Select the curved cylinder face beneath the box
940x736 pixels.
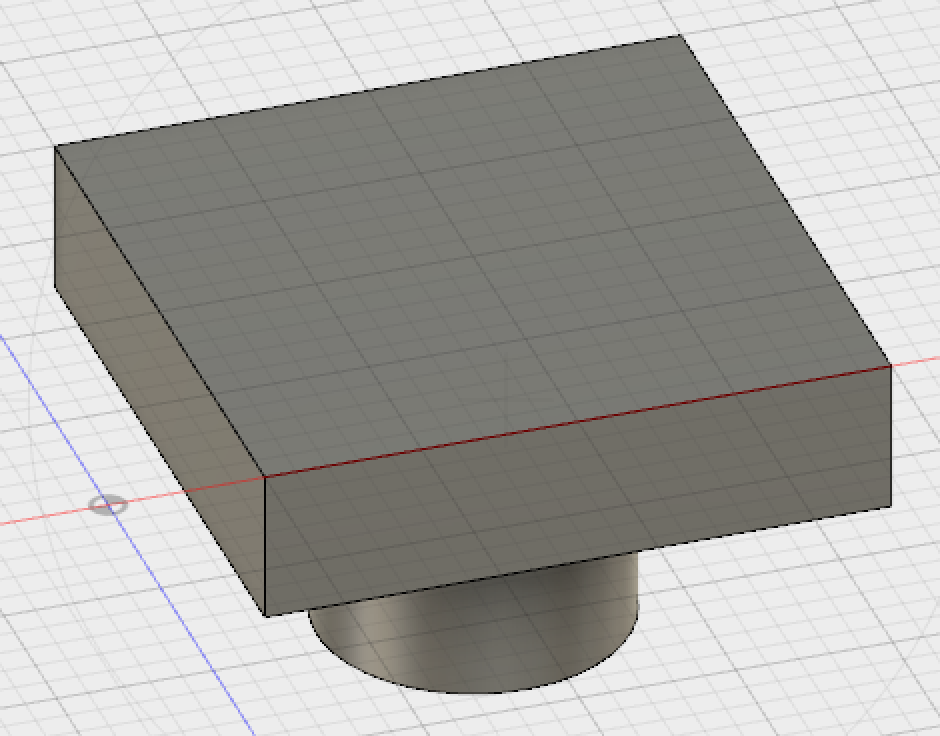(x=480, y=628)
